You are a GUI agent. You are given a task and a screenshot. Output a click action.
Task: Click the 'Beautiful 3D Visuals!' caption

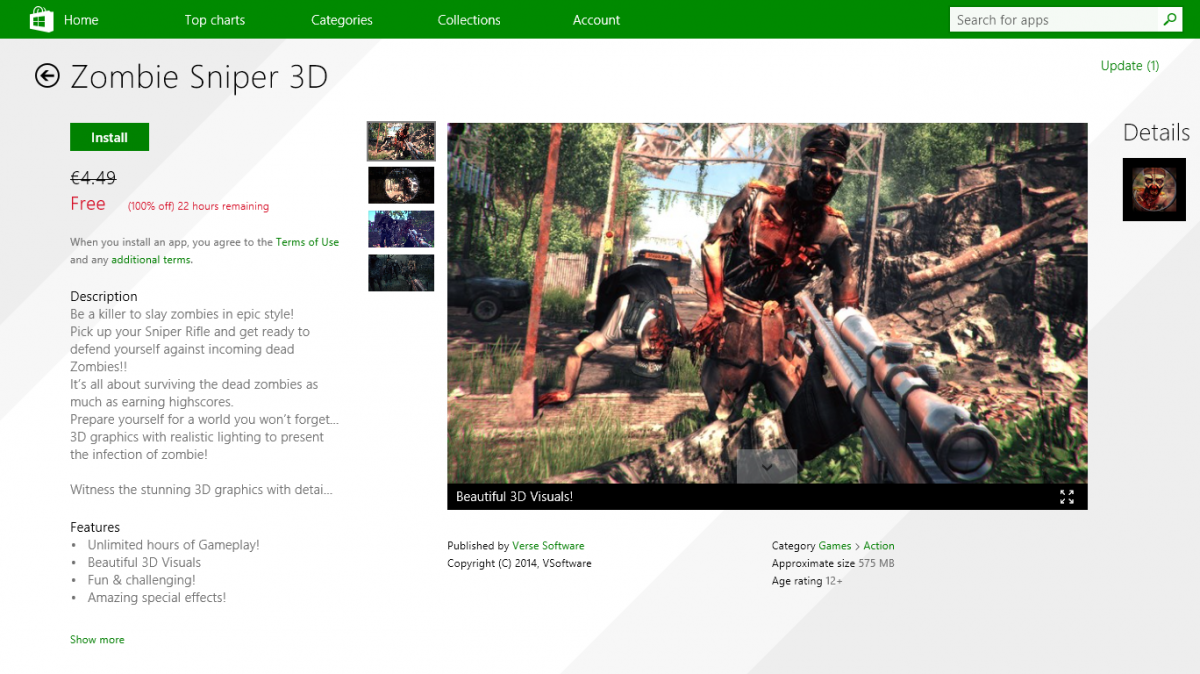[514, 497]
